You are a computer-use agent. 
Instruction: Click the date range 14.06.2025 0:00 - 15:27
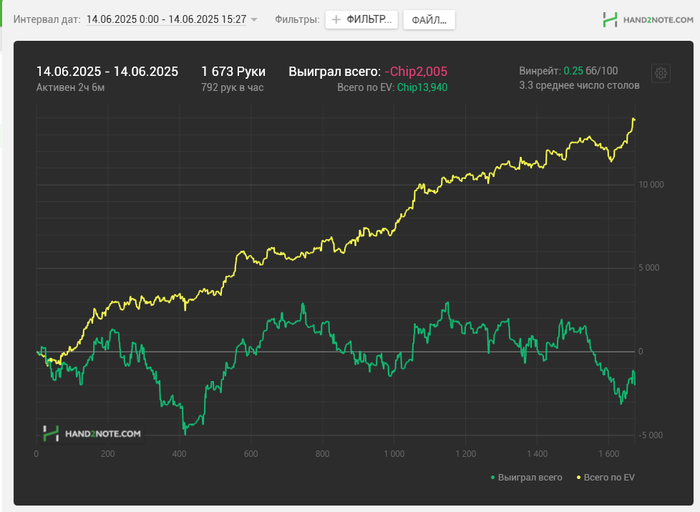166,20
